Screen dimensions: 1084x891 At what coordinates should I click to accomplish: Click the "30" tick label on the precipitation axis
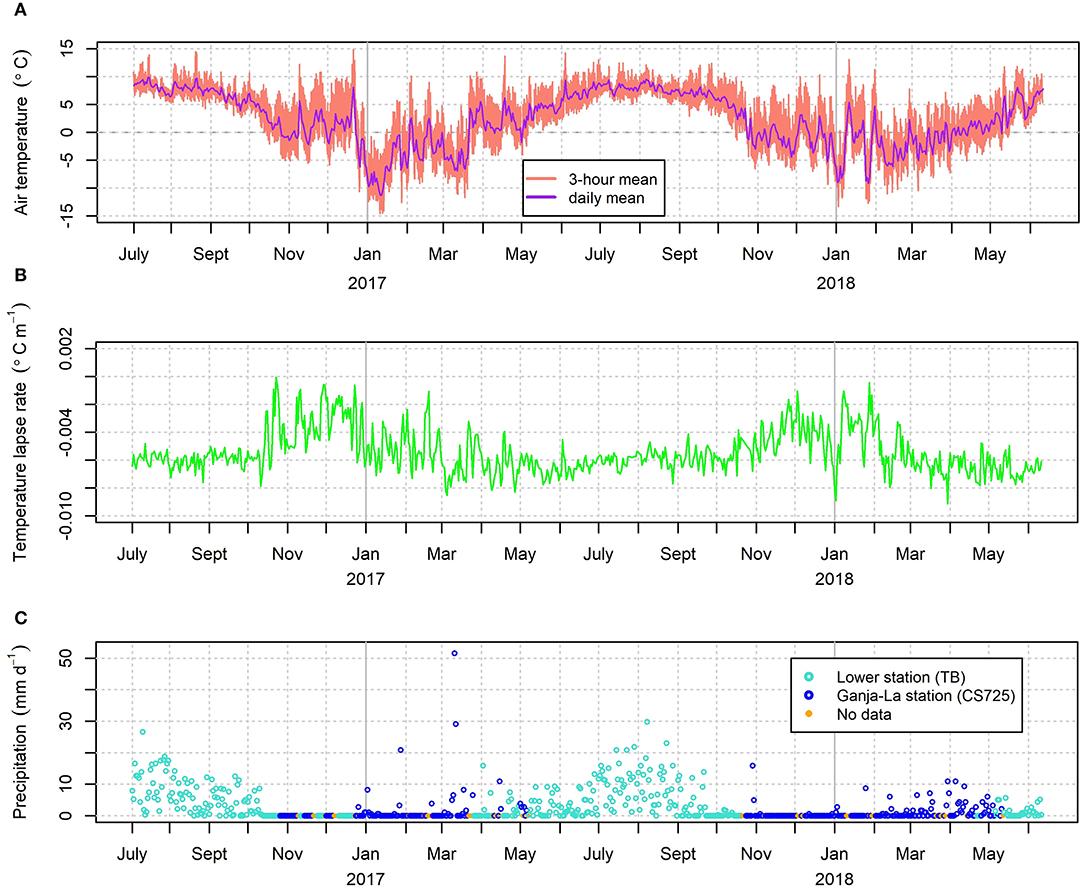point(65,721)
